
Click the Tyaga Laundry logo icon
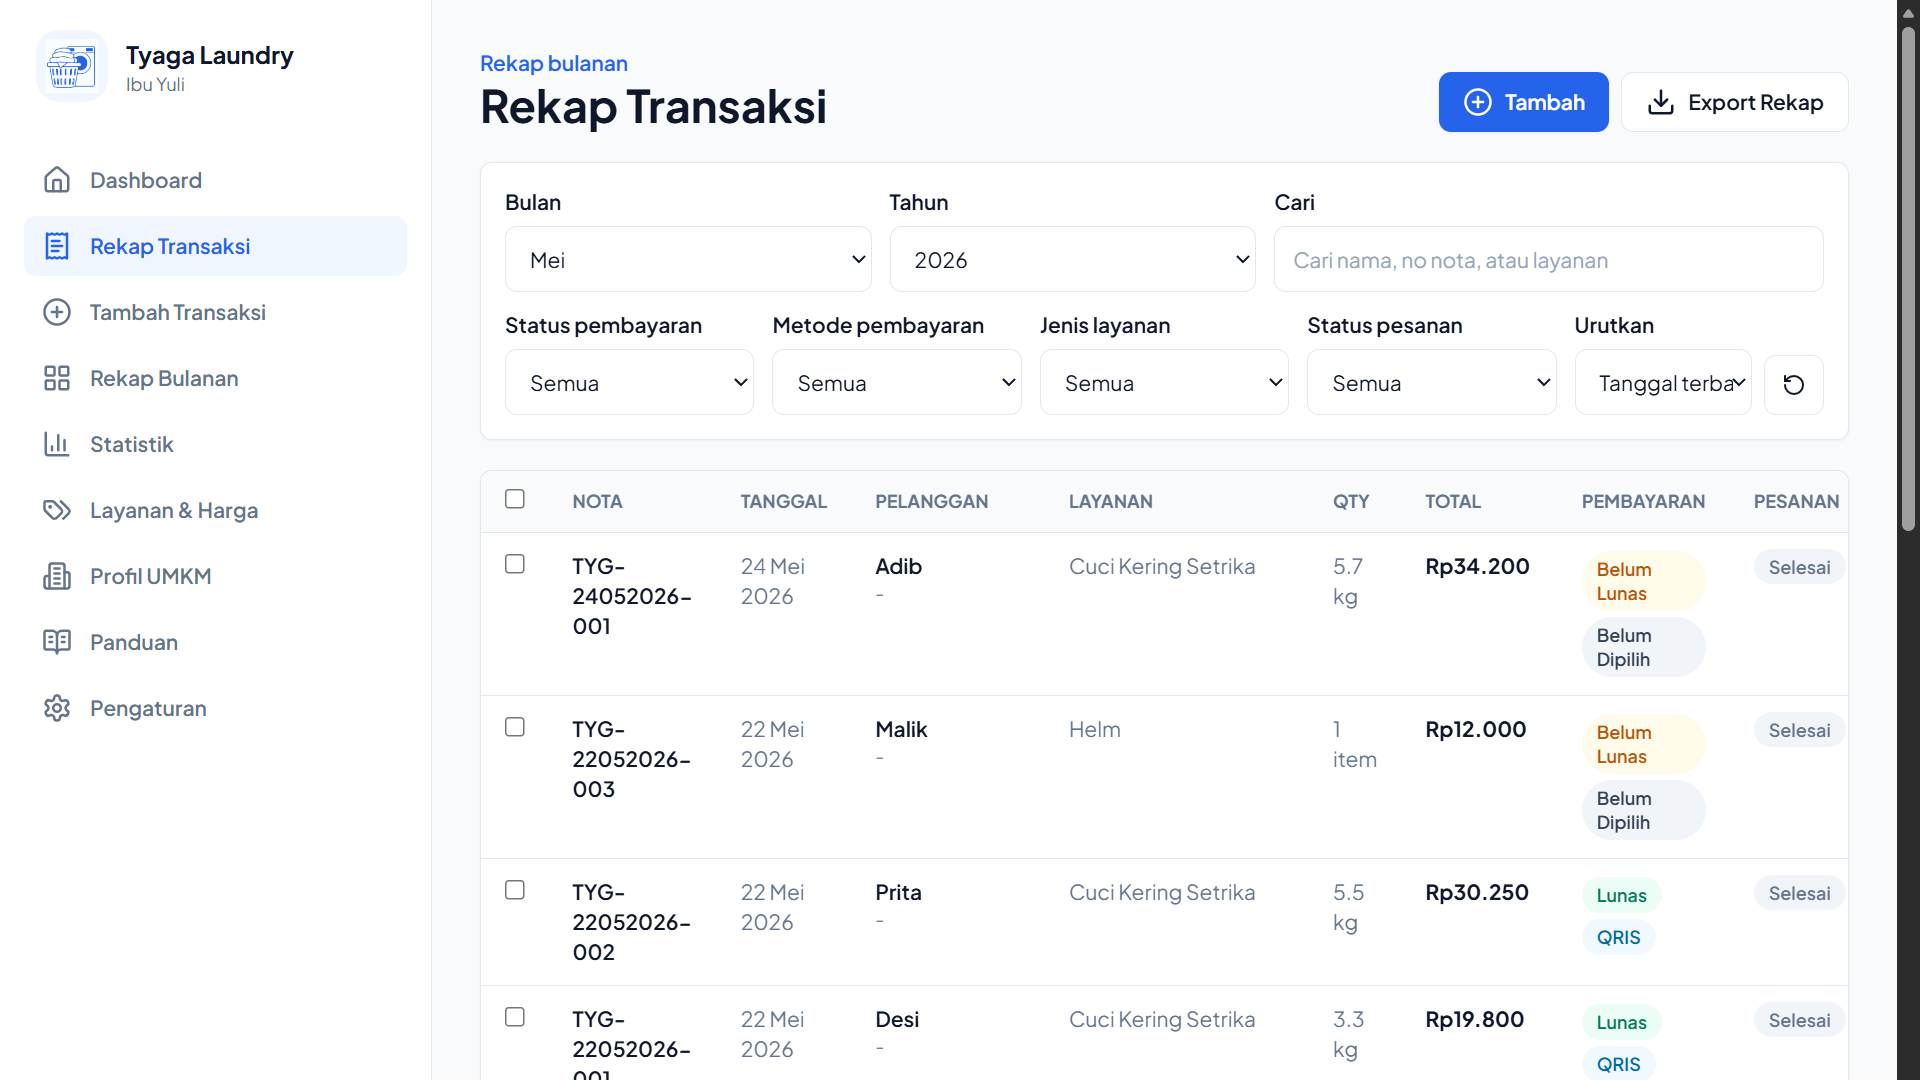click(x=71, y=67)
